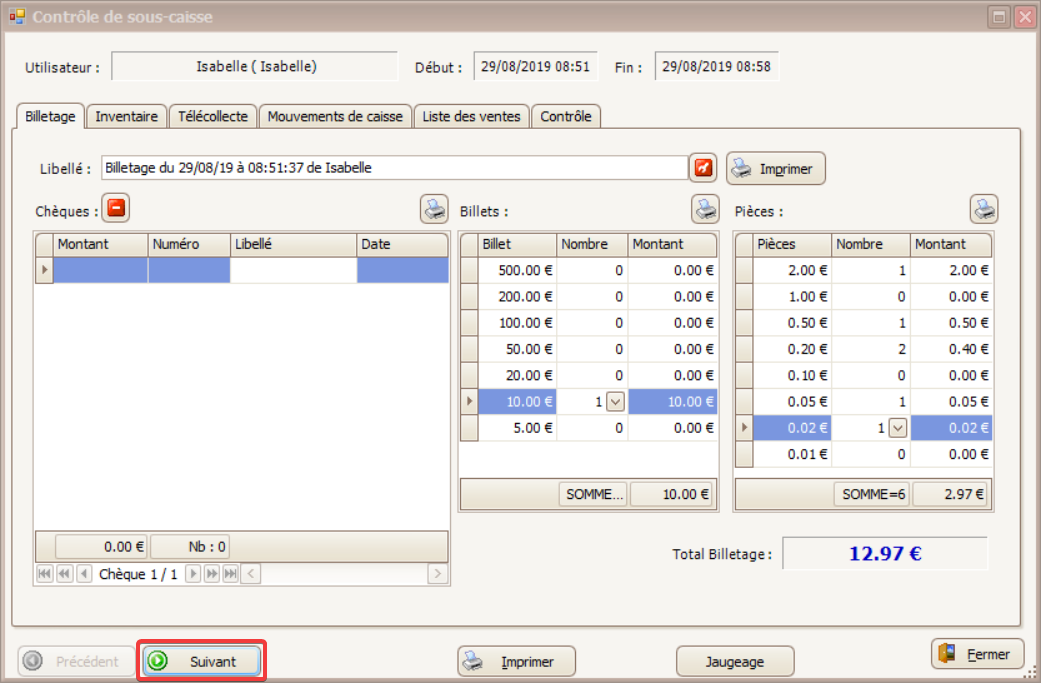Print the Chèques list with printer icon
The height and width of the screenshot is (683, 1041).
pos(434,209)
